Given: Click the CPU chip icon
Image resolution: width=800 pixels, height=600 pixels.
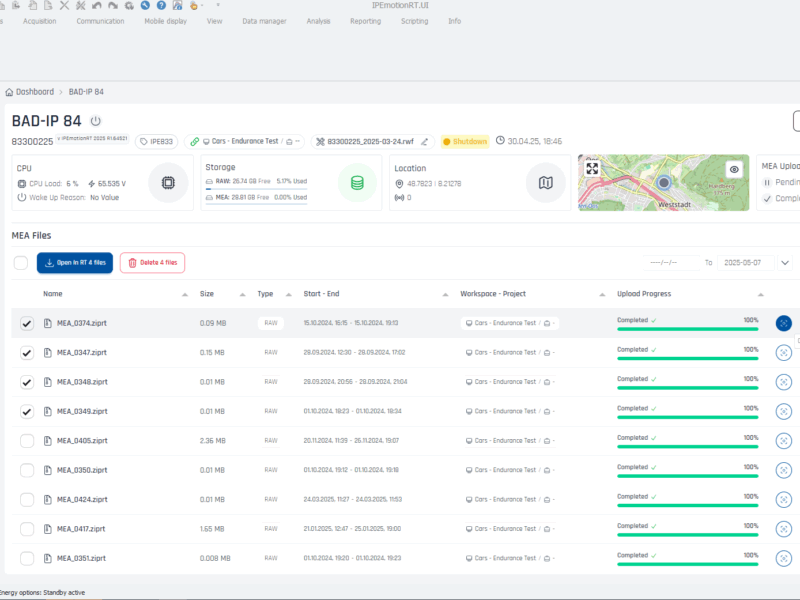Looking at the screenshot, I should (167, 183).
